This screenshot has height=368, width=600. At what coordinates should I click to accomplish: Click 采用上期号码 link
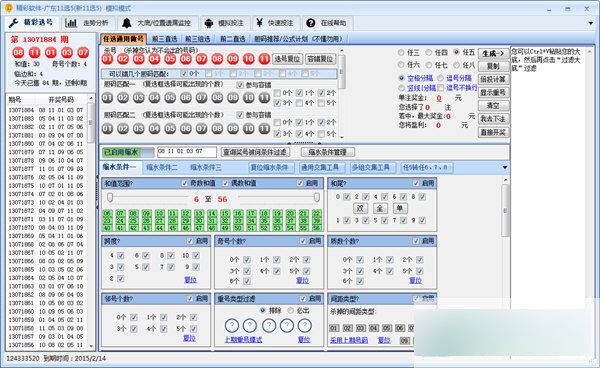349,340
